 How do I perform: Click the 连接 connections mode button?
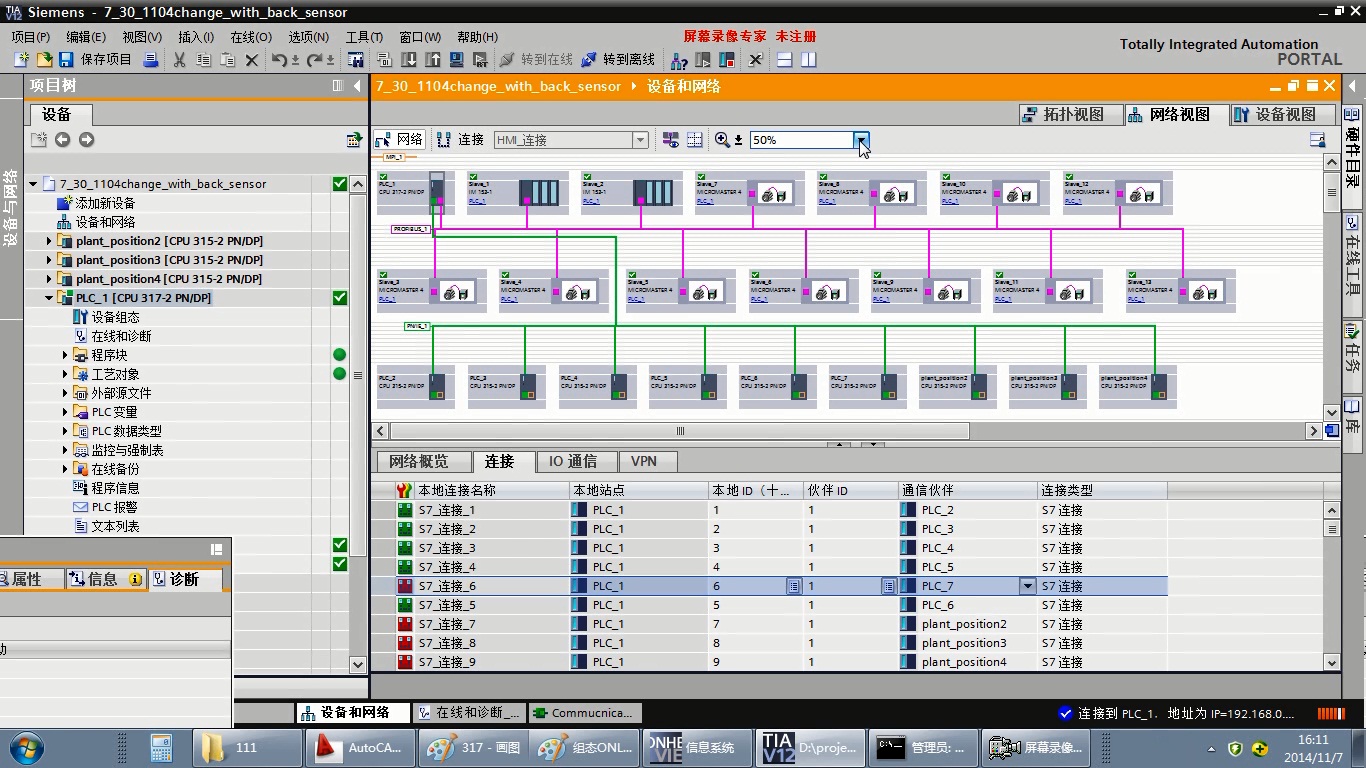point(461,140)
